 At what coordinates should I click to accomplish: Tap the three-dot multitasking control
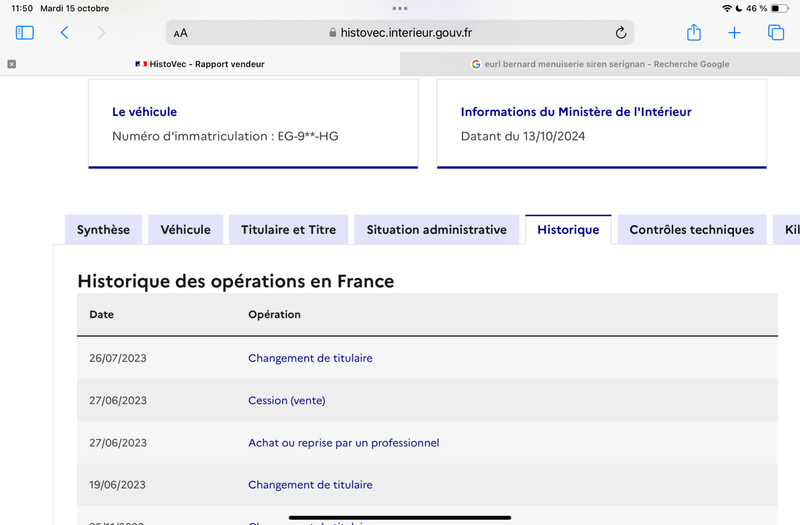(x=400, y=8)
